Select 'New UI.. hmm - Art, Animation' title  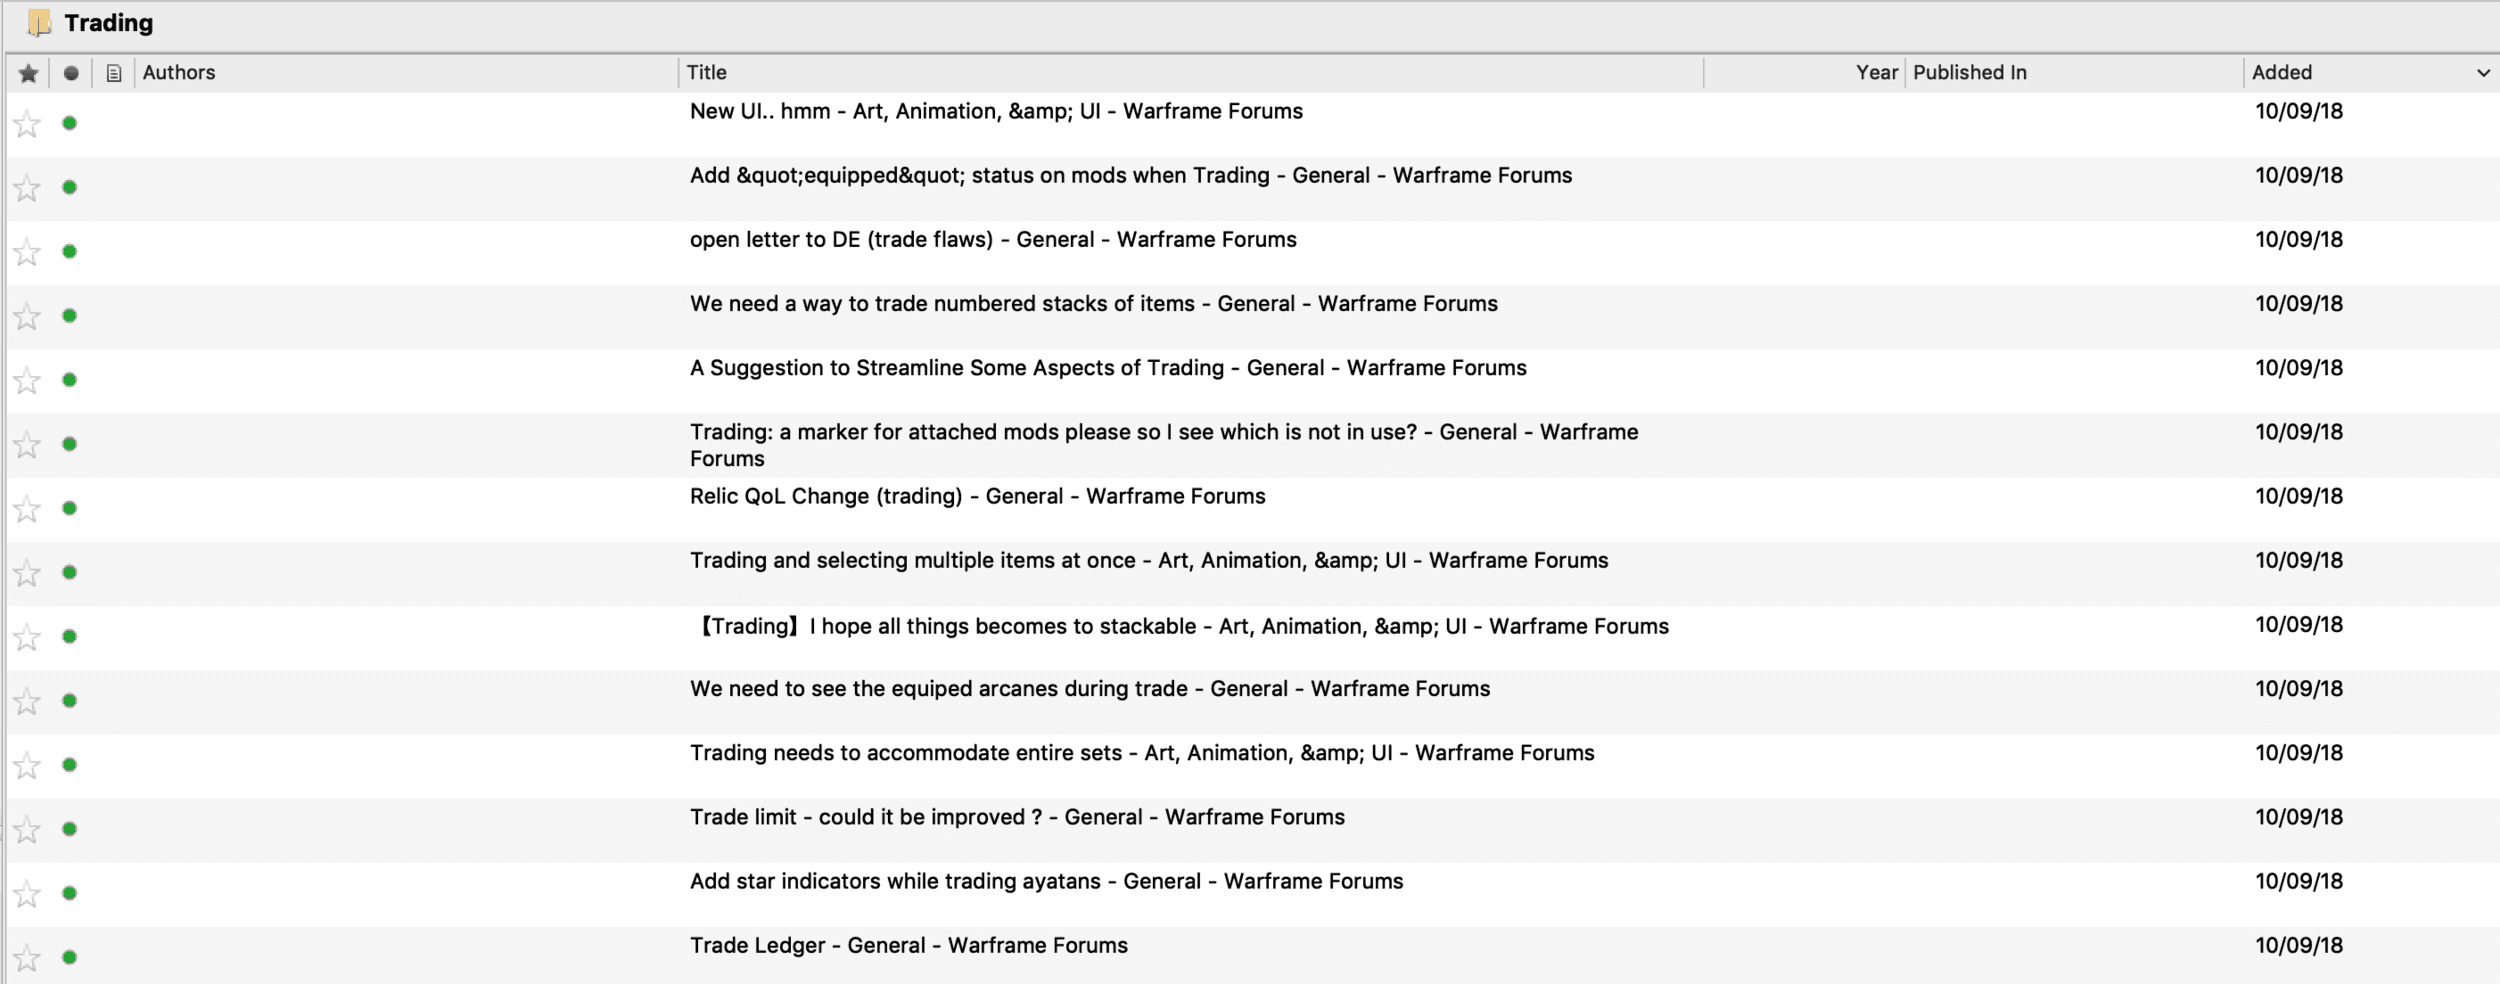pos(996,111)
